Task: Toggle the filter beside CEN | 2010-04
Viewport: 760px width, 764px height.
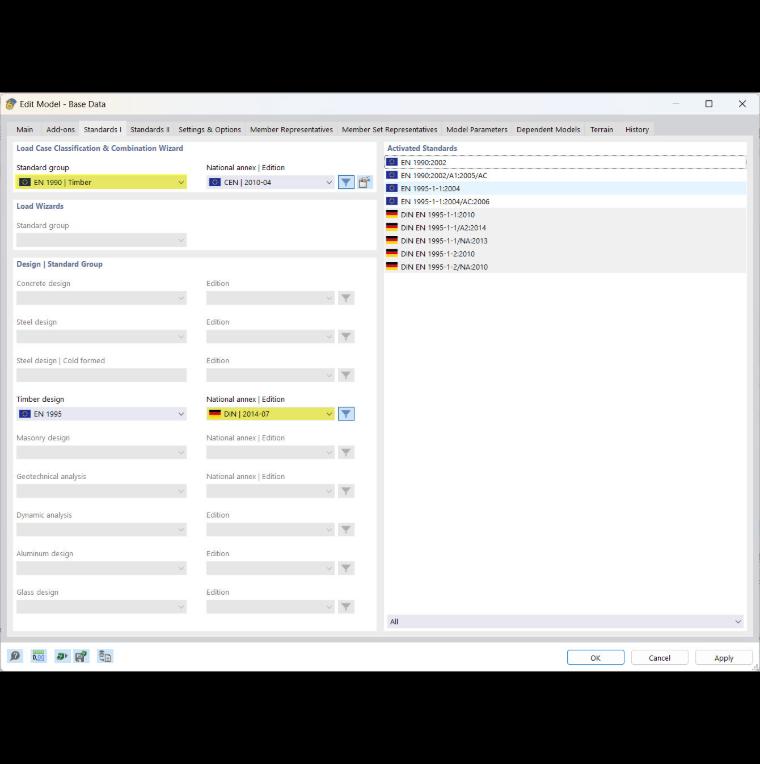Action: point(346,182)
